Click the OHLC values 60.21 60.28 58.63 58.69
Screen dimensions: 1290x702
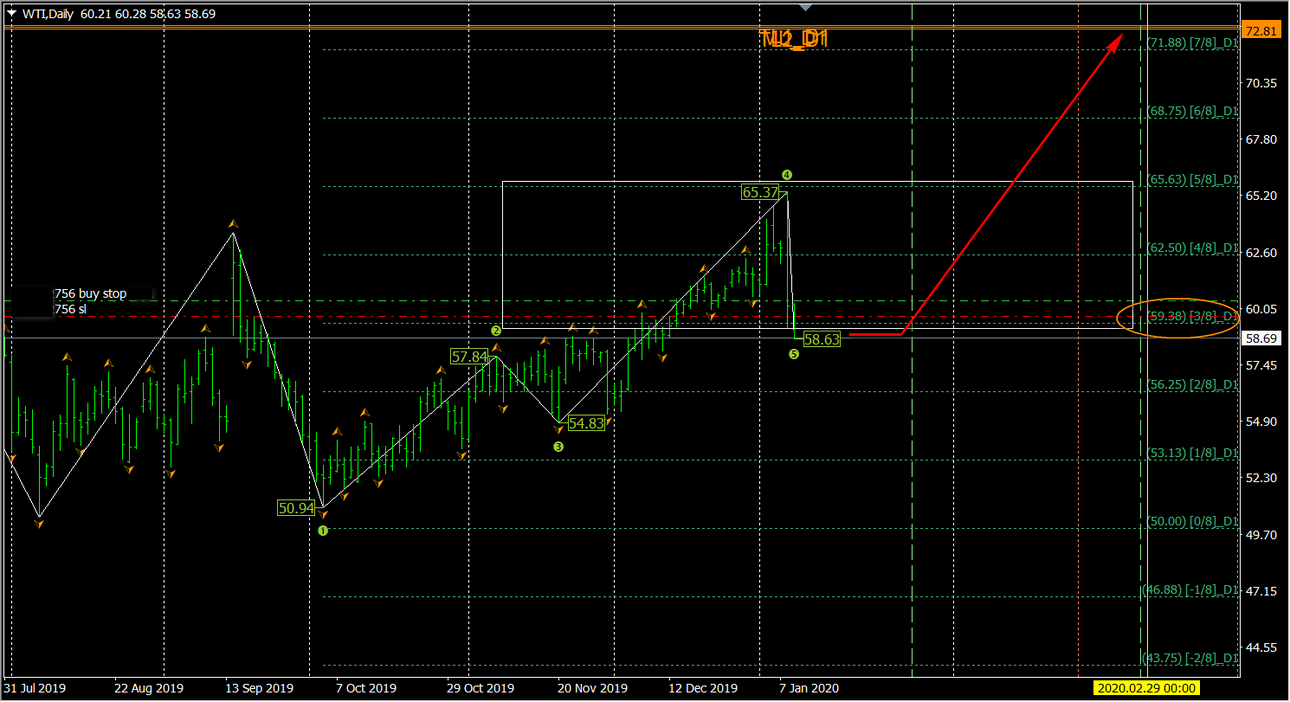click(x=147, y=15)
